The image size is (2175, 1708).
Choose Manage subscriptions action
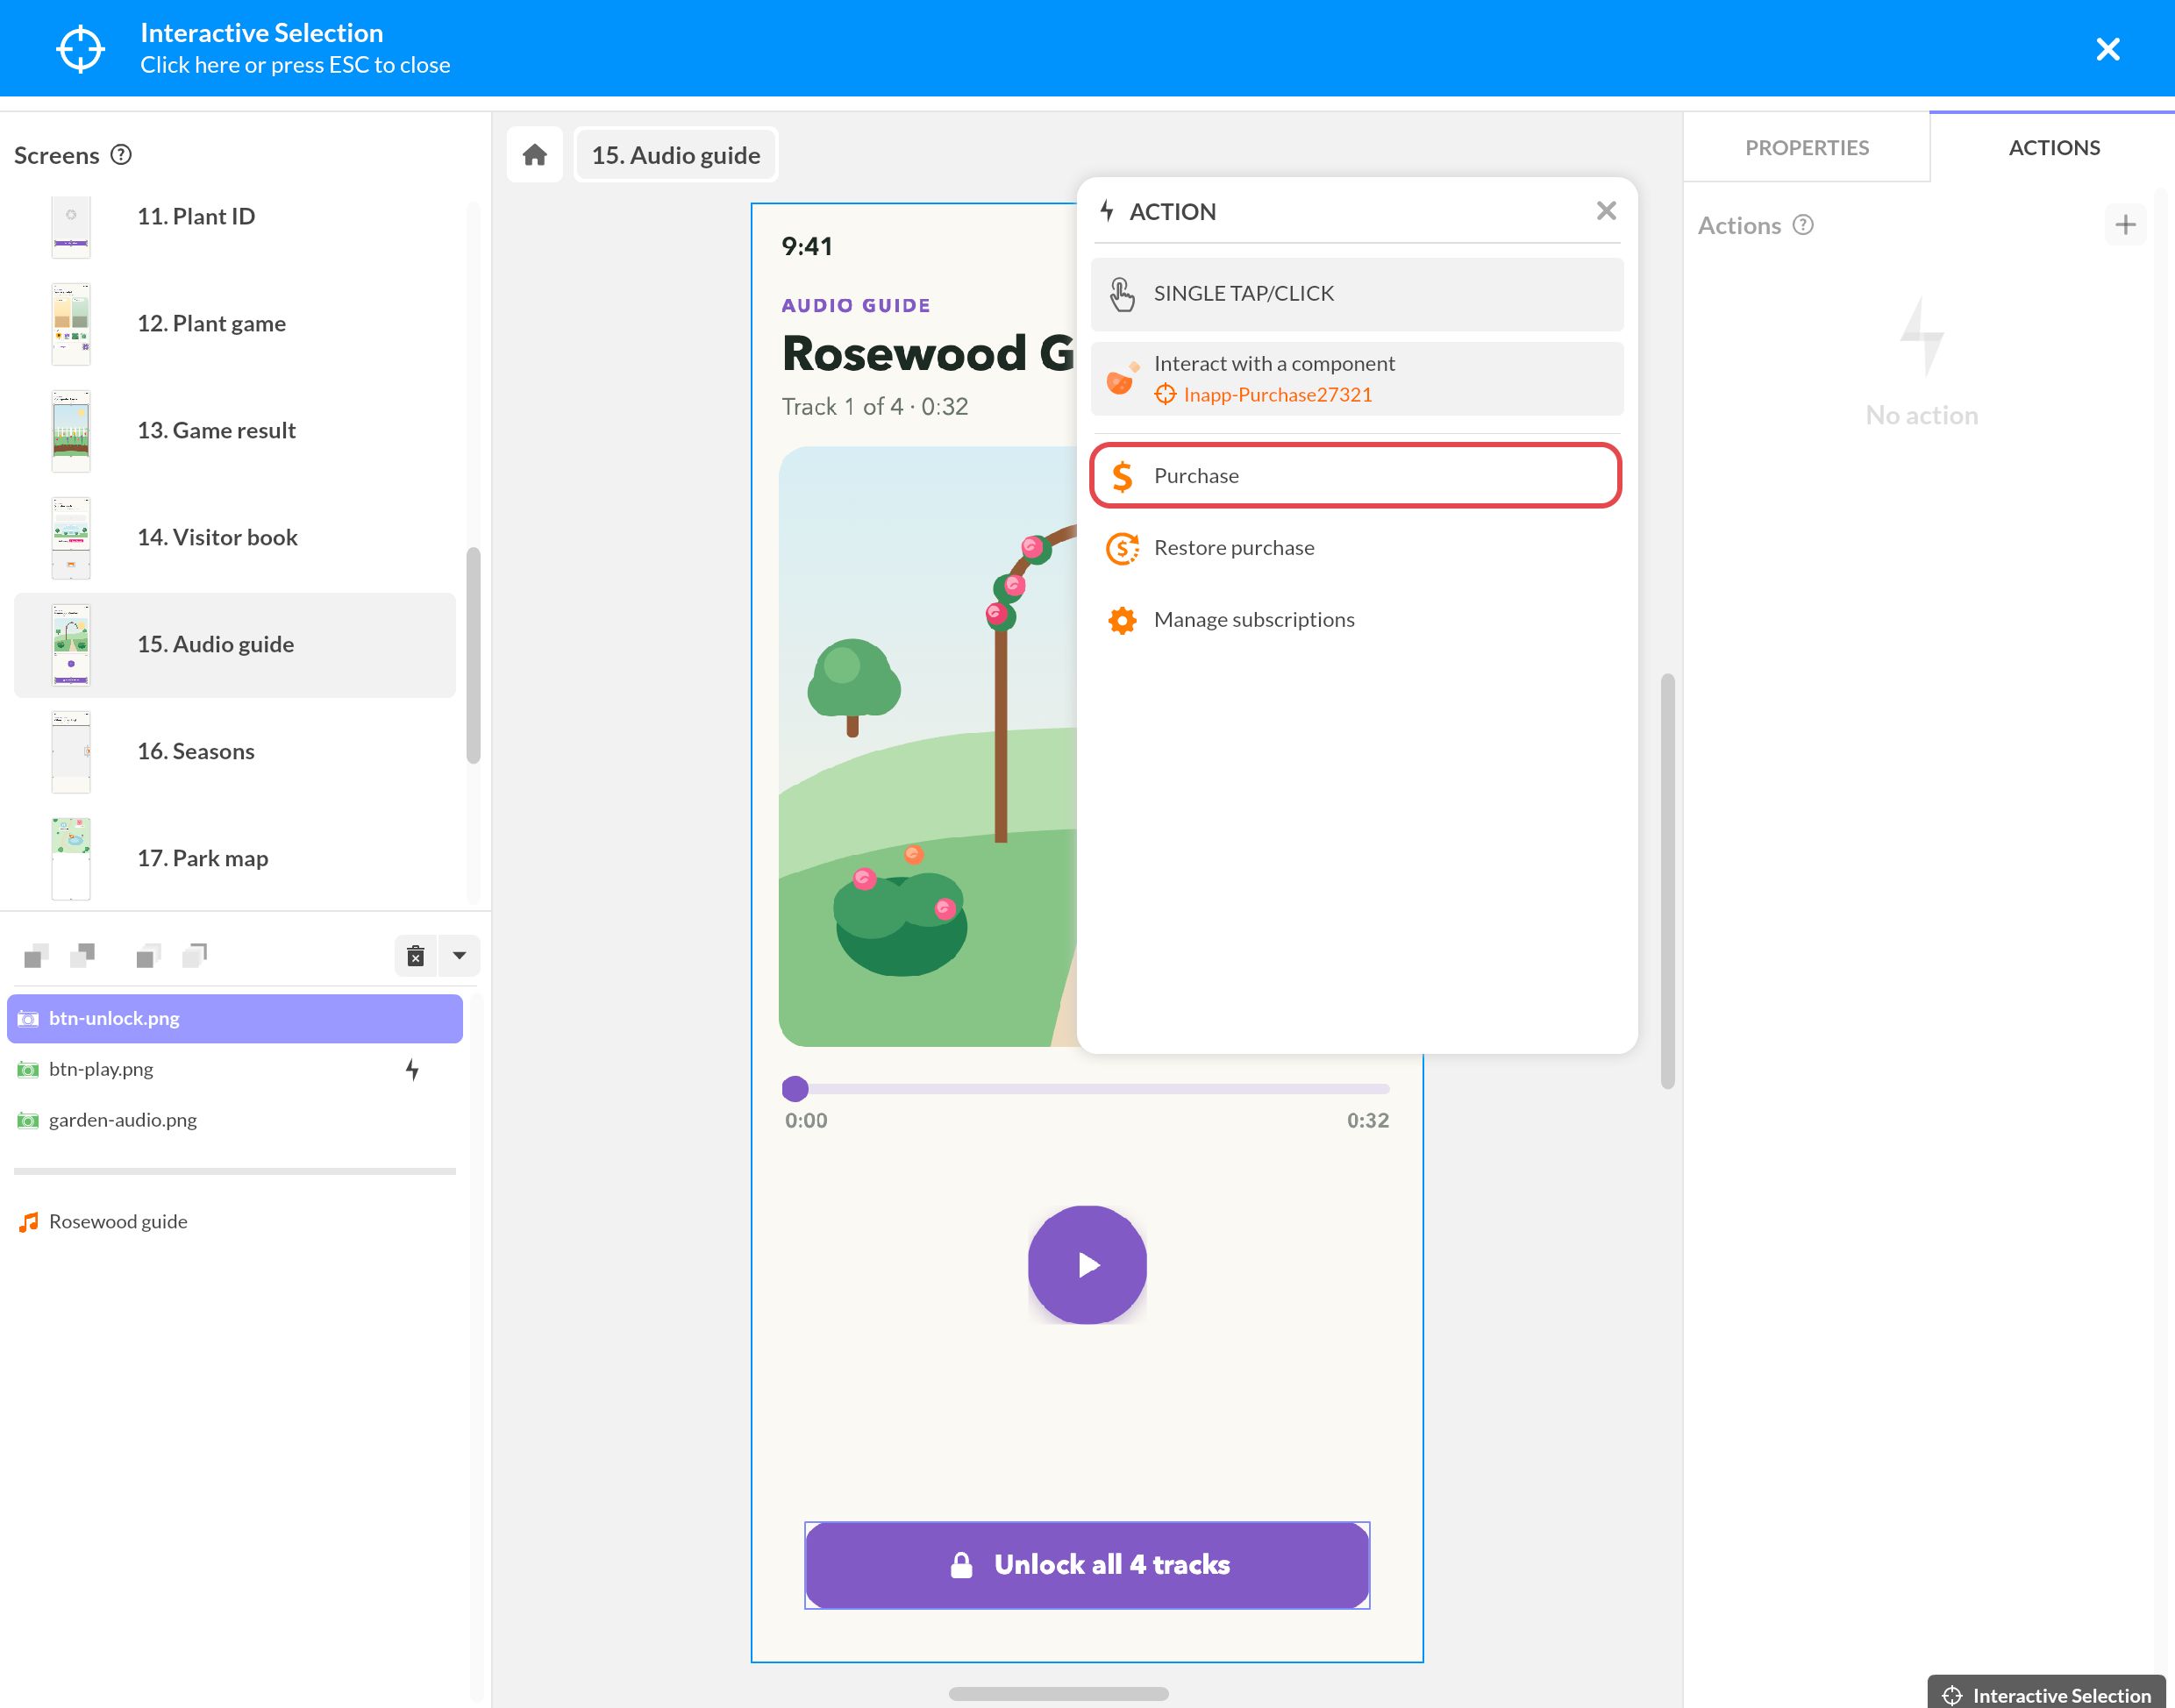[1355, 620]
